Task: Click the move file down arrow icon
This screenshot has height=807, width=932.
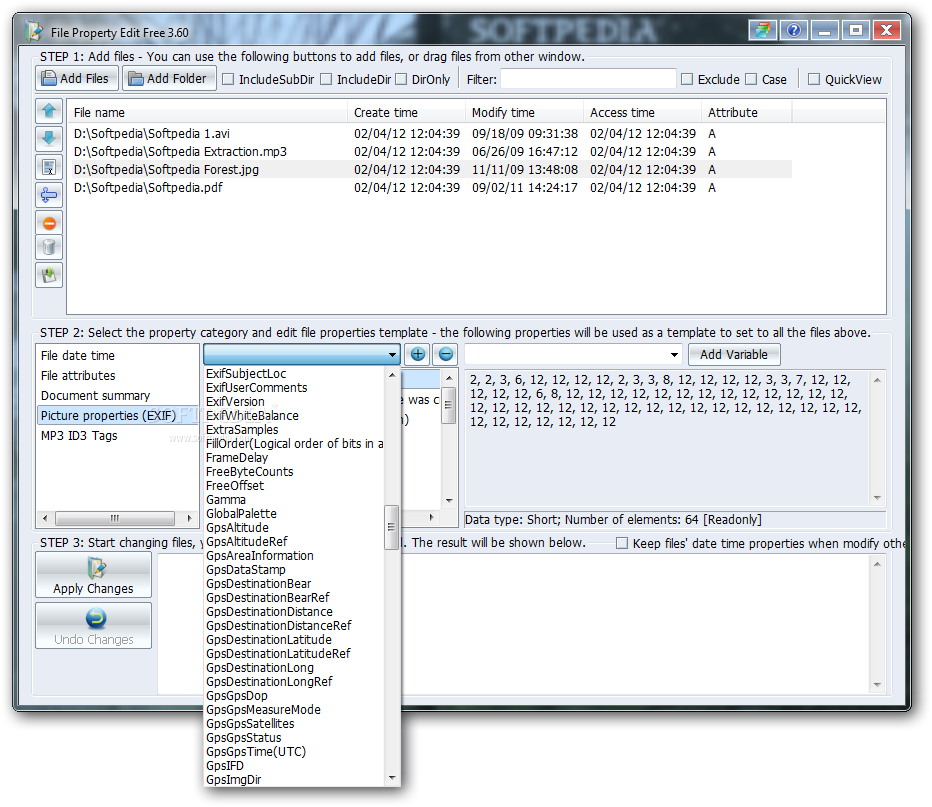Action: pos(49,138)
